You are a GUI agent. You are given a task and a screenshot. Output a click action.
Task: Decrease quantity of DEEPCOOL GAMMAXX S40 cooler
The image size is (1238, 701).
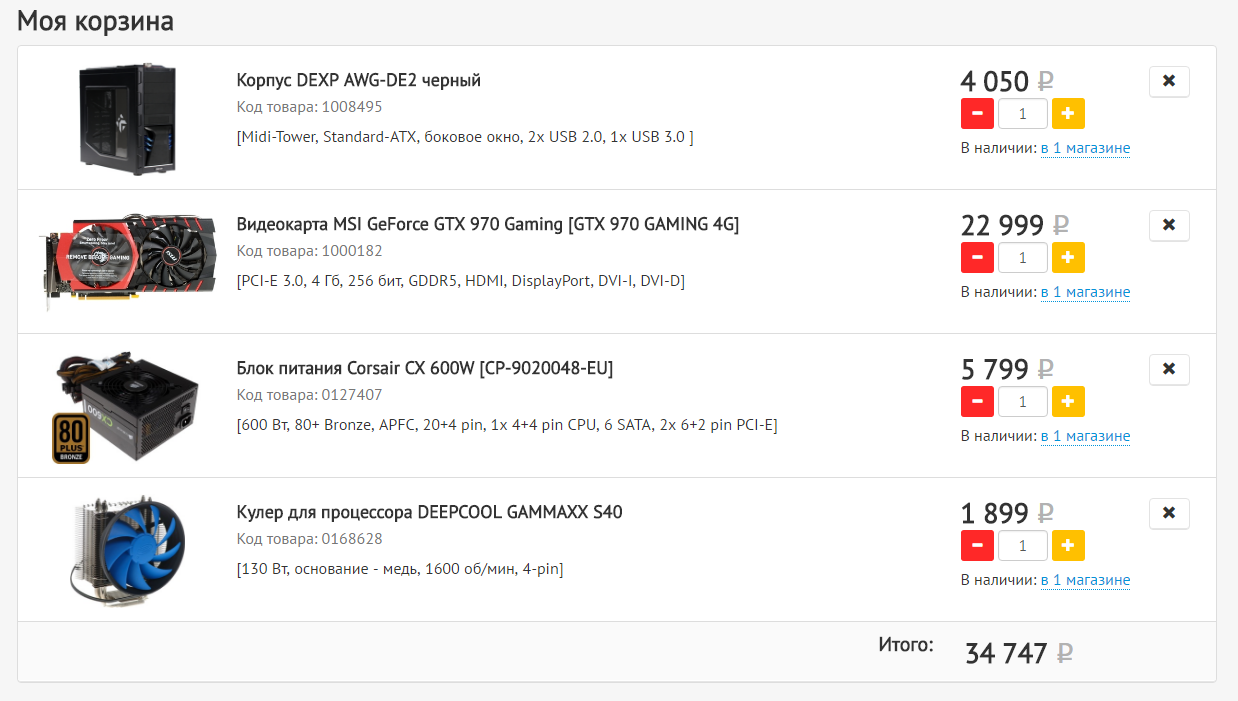977,546
